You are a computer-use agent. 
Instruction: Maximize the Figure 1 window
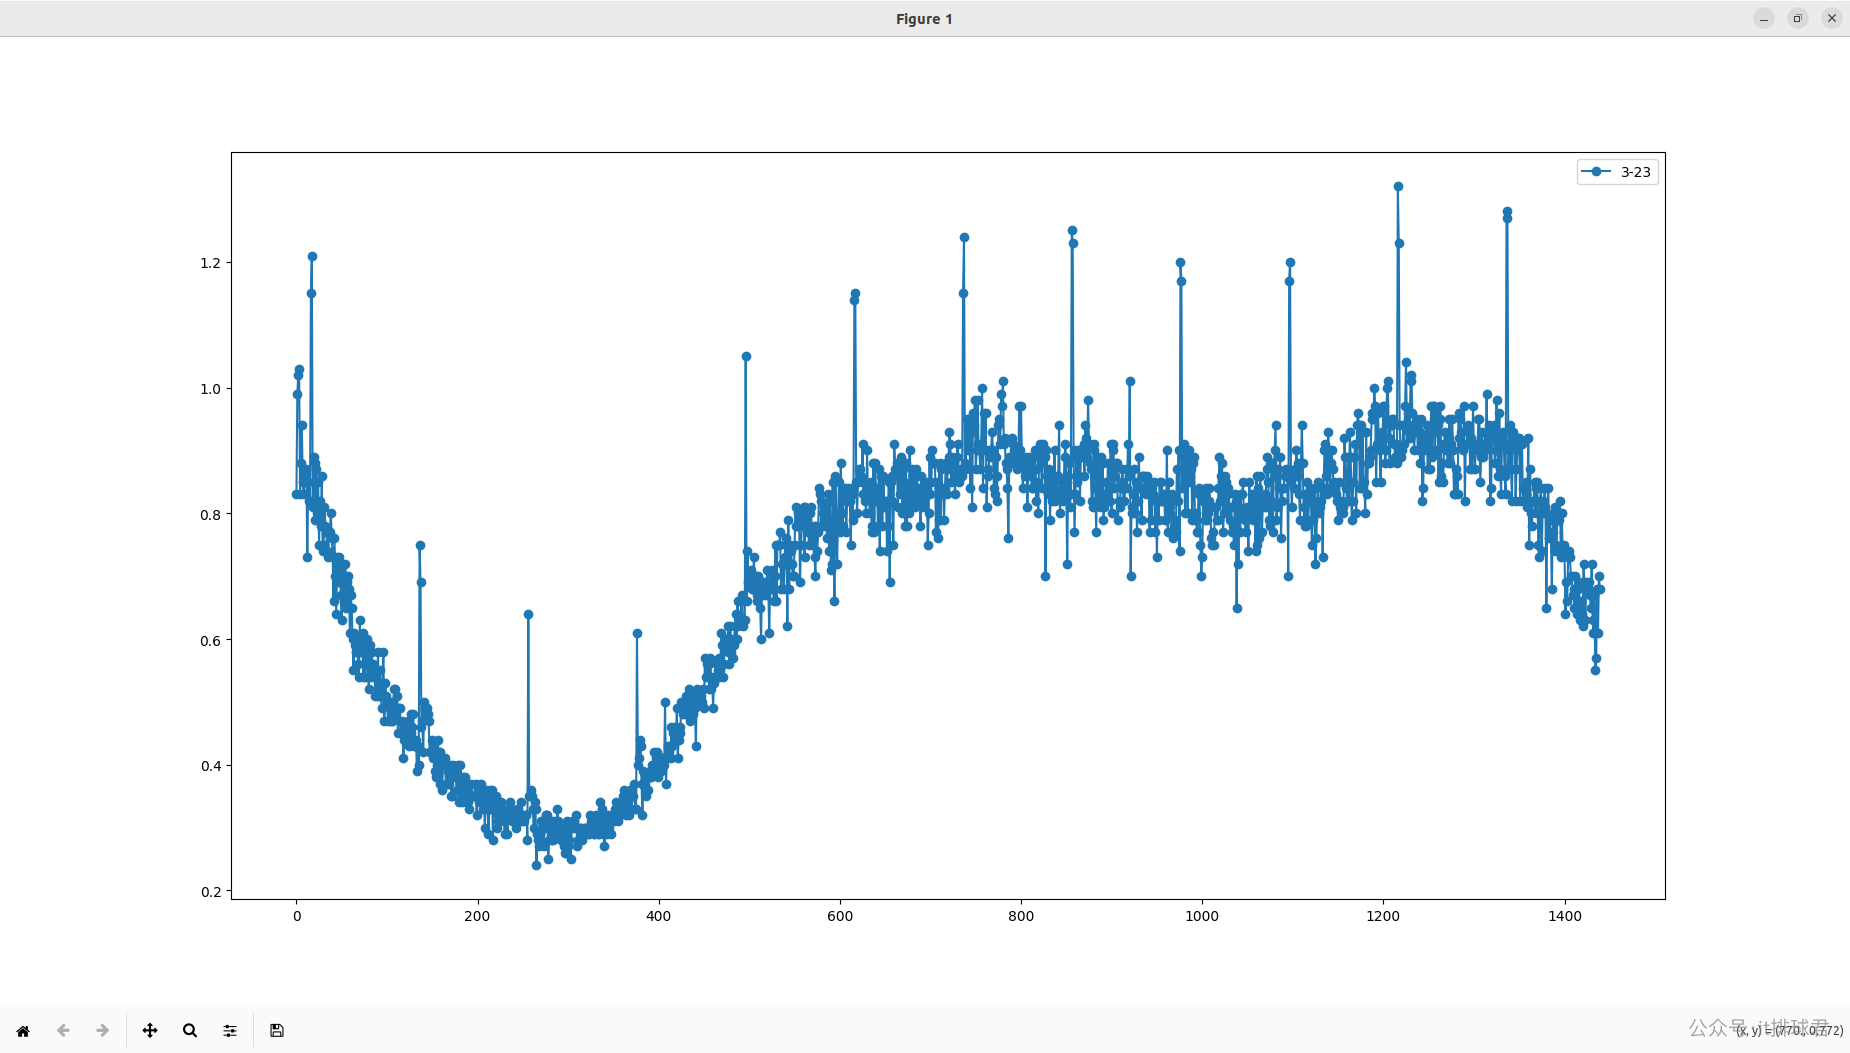pyautogui.click(x=1797, y=18)
